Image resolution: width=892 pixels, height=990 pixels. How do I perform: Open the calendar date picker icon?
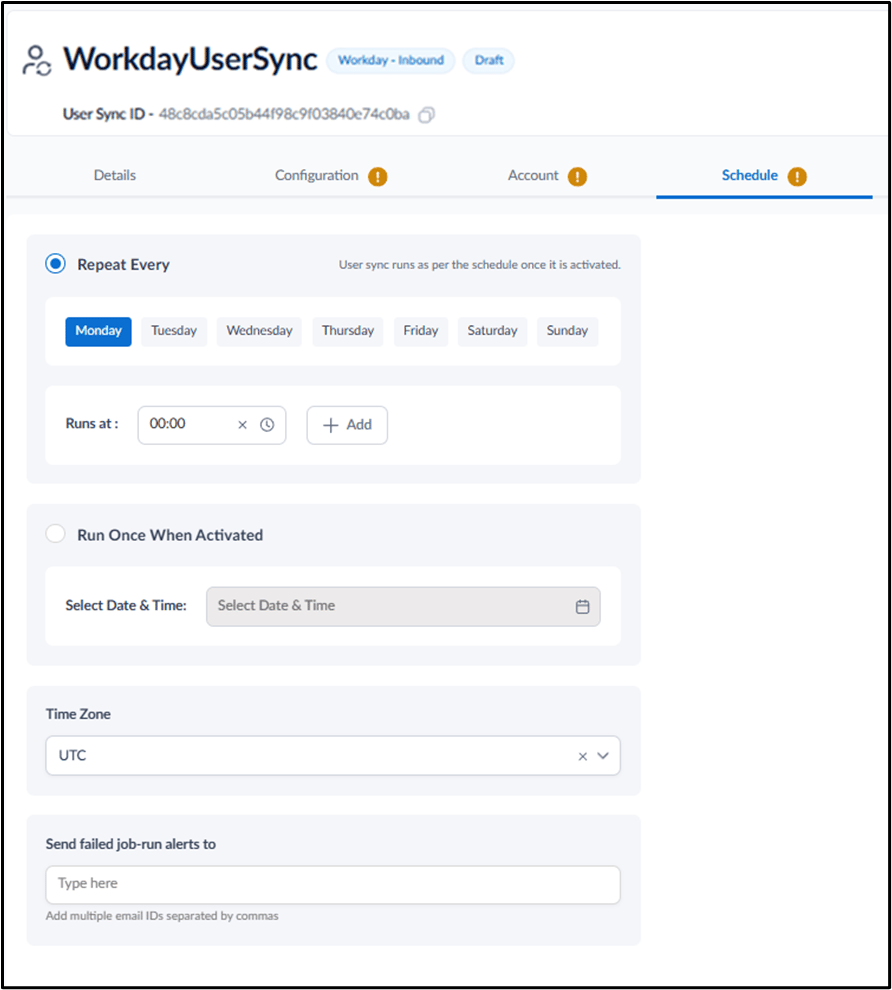(582, 607)
